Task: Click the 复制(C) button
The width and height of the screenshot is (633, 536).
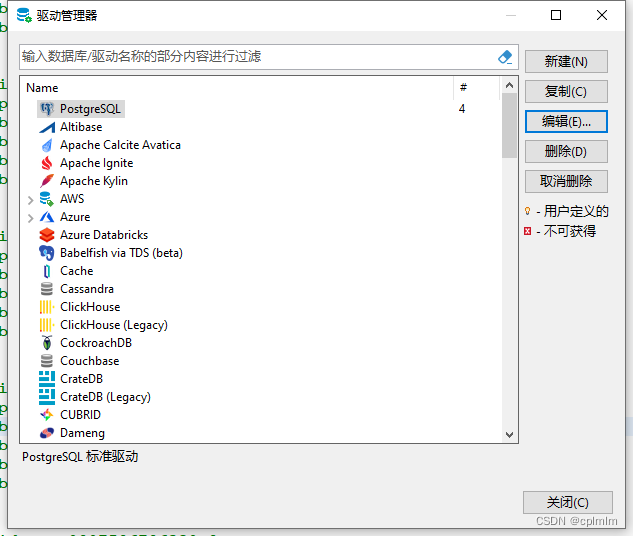Action: pyautogui.click(x=566, y=91)
